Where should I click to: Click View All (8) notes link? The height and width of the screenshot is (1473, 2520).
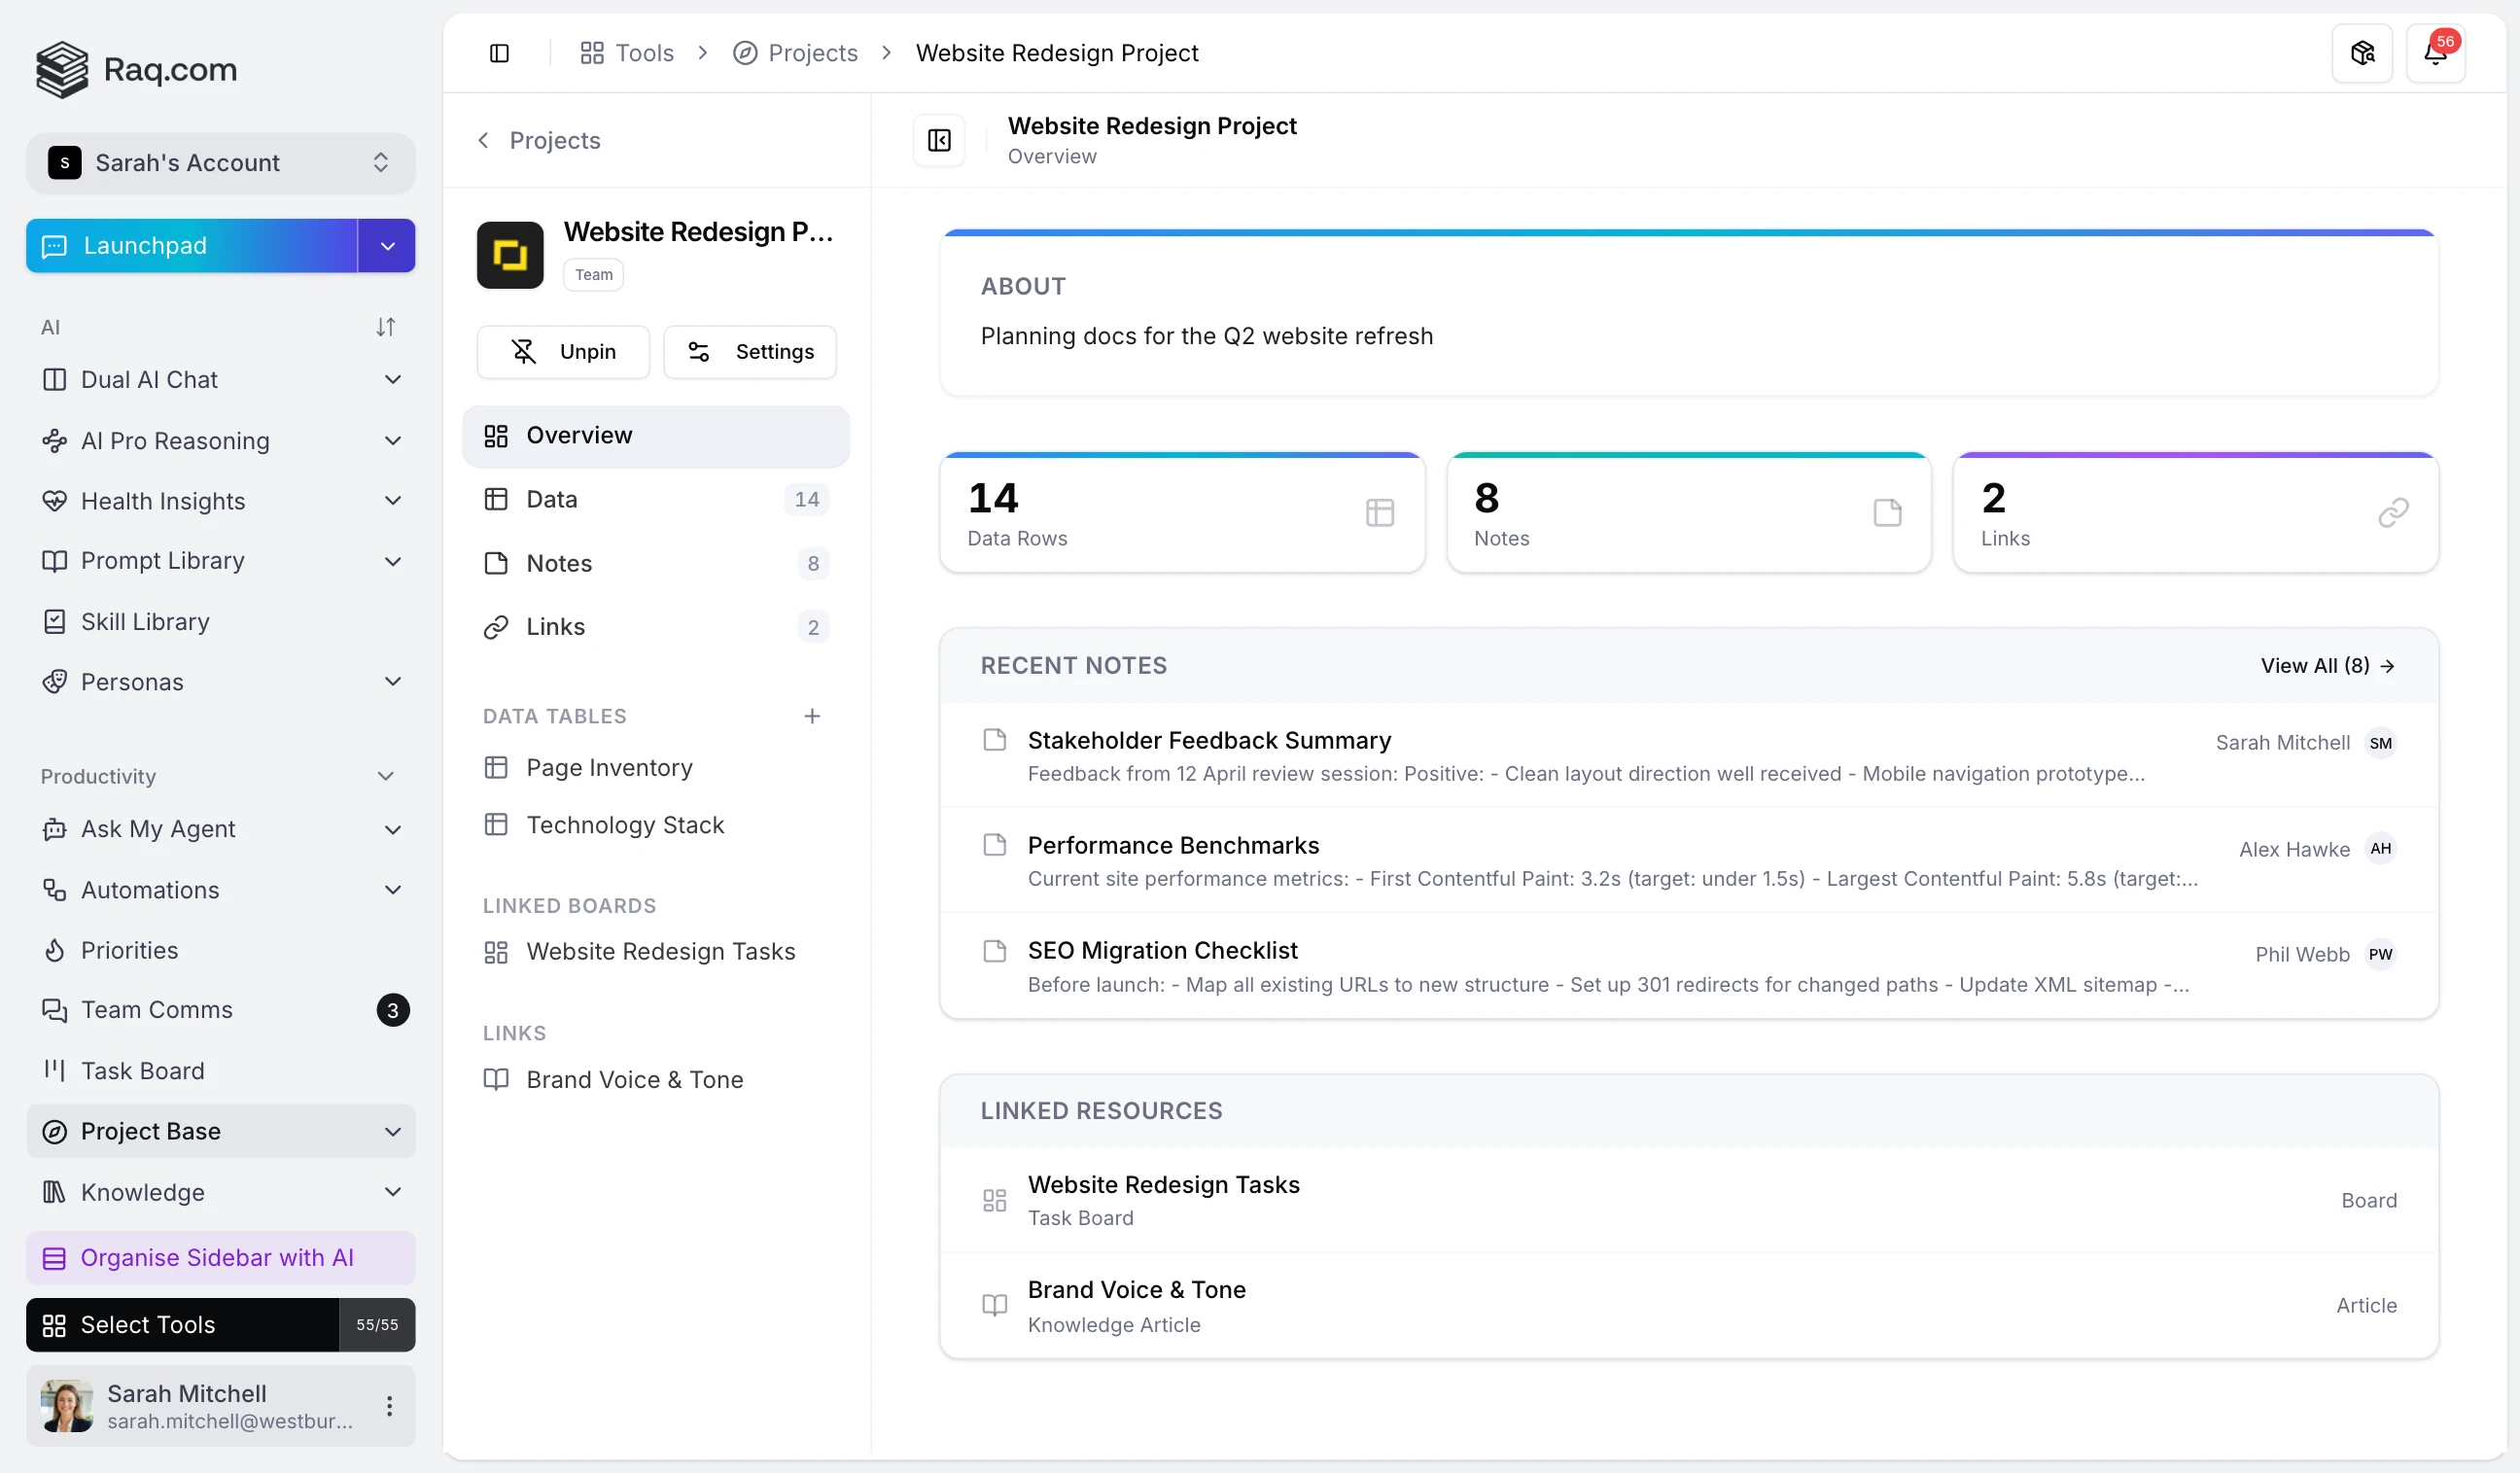(x=2326, y=665)
